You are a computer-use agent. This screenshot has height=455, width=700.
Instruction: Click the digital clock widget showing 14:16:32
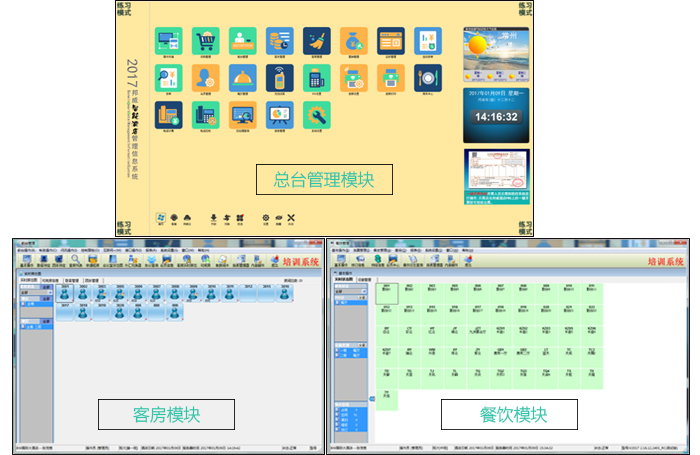[x=496, y=116]
